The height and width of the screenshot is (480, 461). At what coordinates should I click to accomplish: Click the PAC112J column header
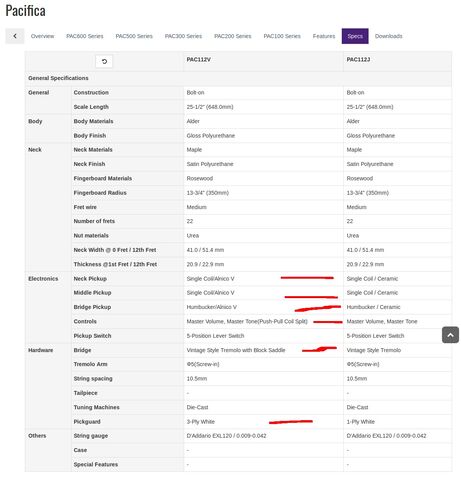358,59
